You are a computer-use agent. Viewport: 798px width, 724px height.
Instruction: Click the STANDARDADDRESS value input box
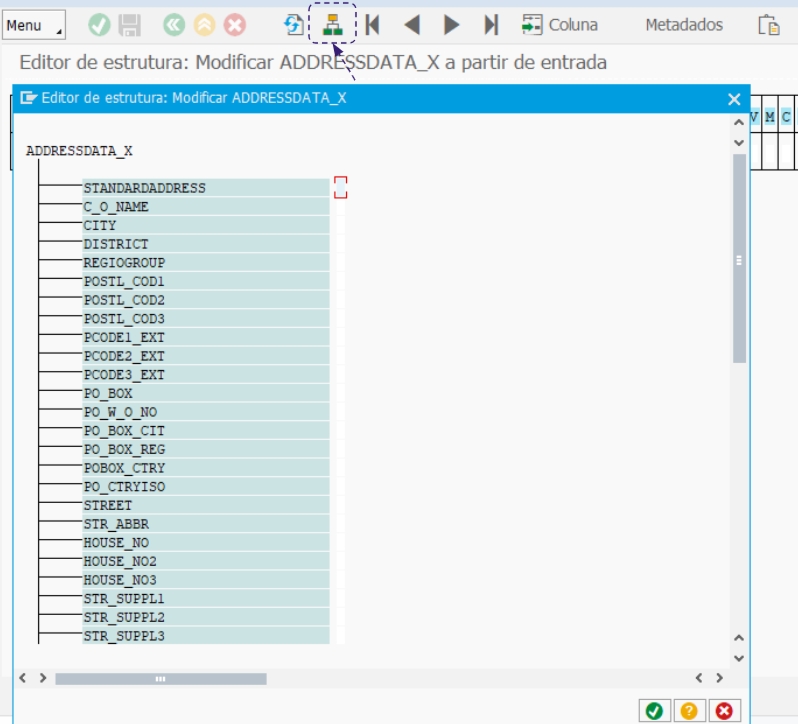[x=340, y=187]
